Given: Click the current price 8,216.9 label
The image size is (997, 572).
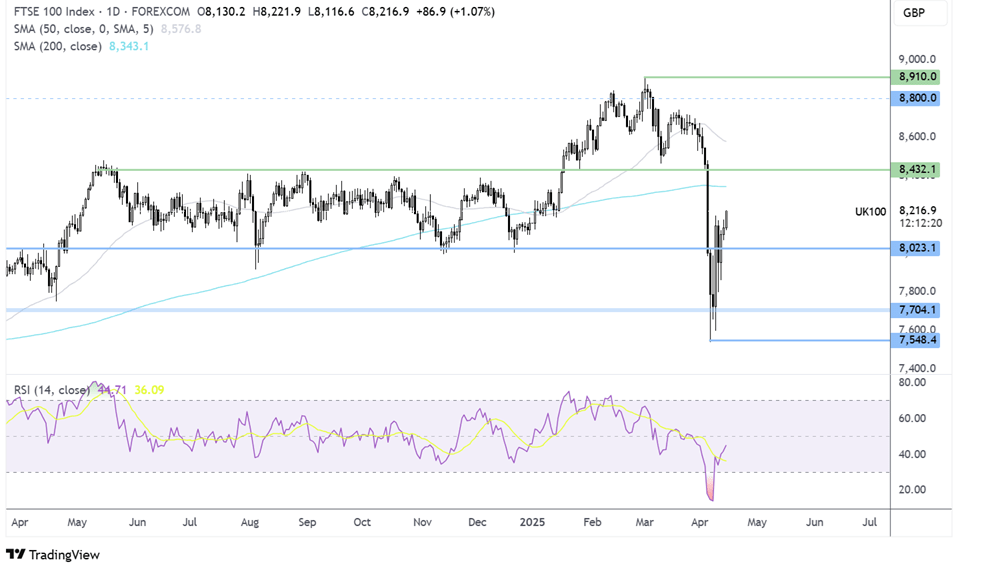Looking at the screenshot, I should click(918, 210).
